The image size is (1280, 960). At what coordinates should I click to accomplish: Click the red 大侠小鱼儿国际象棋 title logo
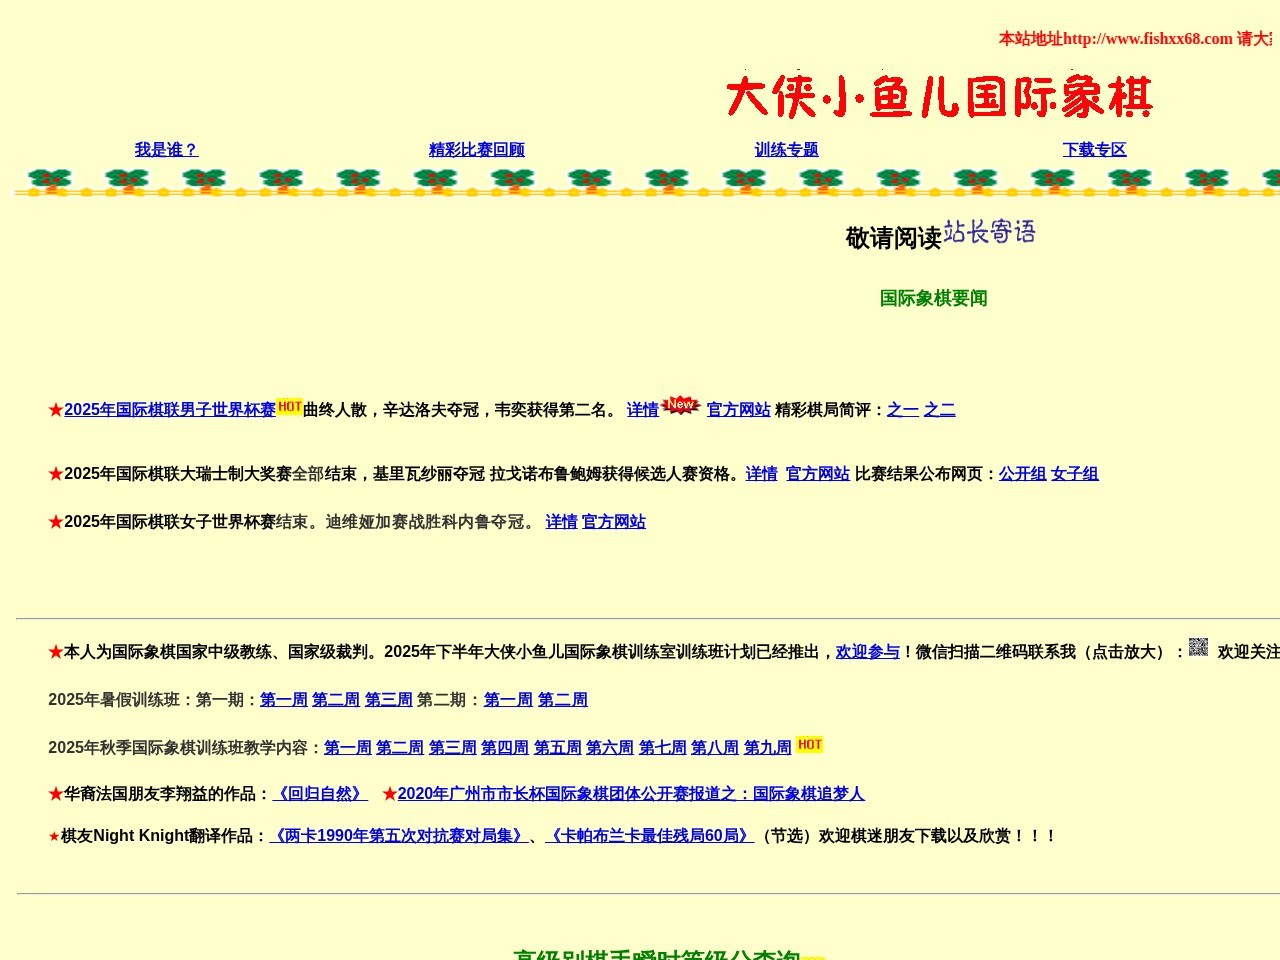[939, 97]
